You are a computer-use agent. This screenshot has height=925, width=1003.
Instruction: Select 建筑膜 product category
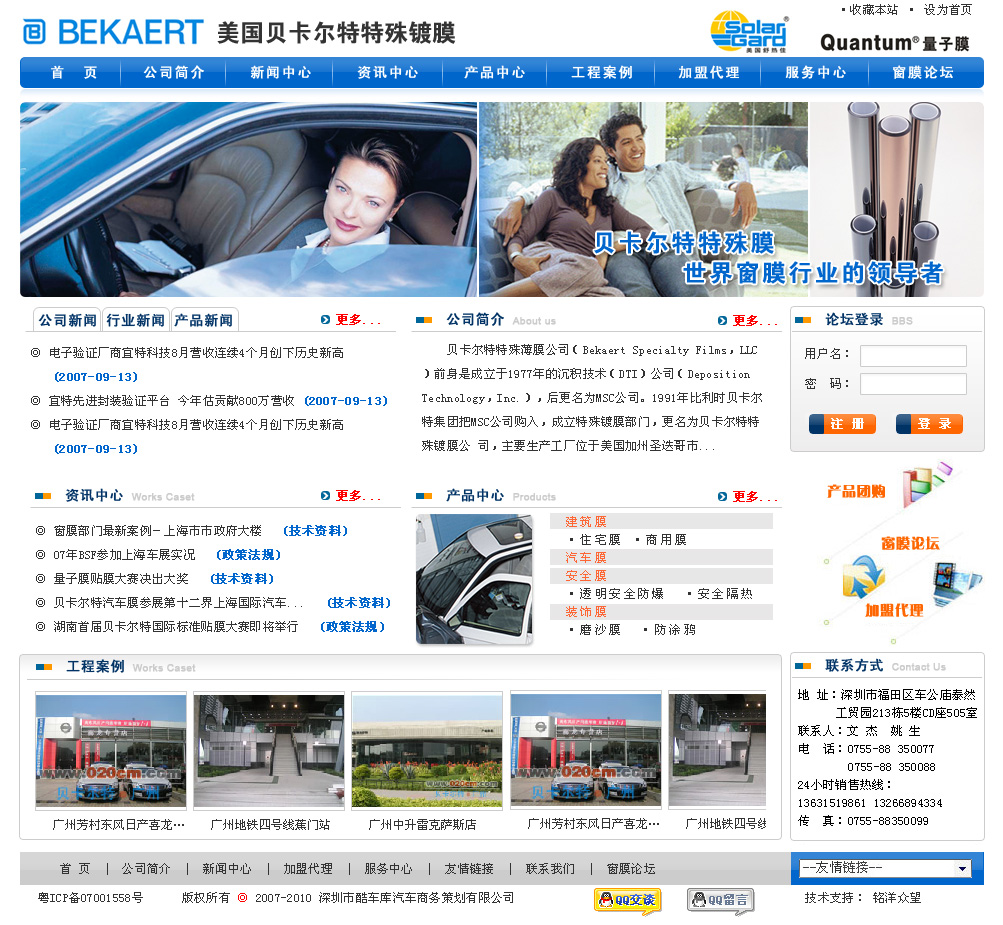pos(585,521)
